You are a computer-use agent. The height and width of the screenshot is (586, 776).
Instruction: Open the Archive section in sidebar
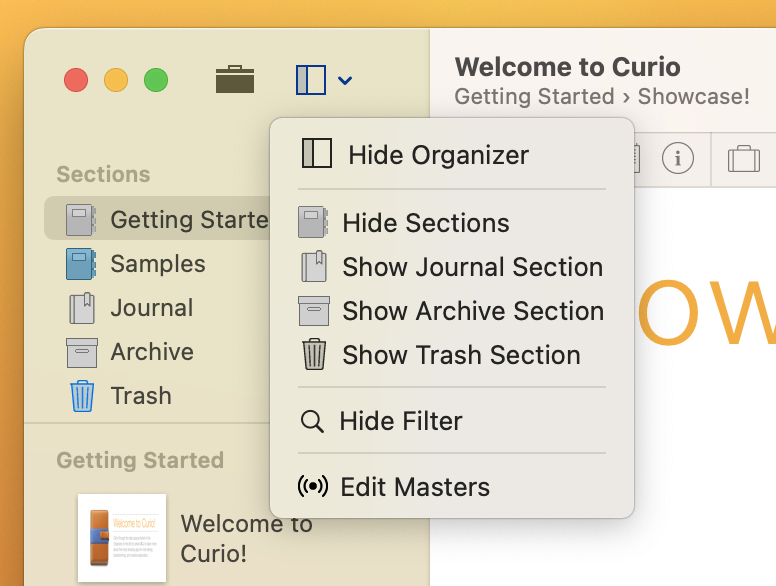(157, 352)
